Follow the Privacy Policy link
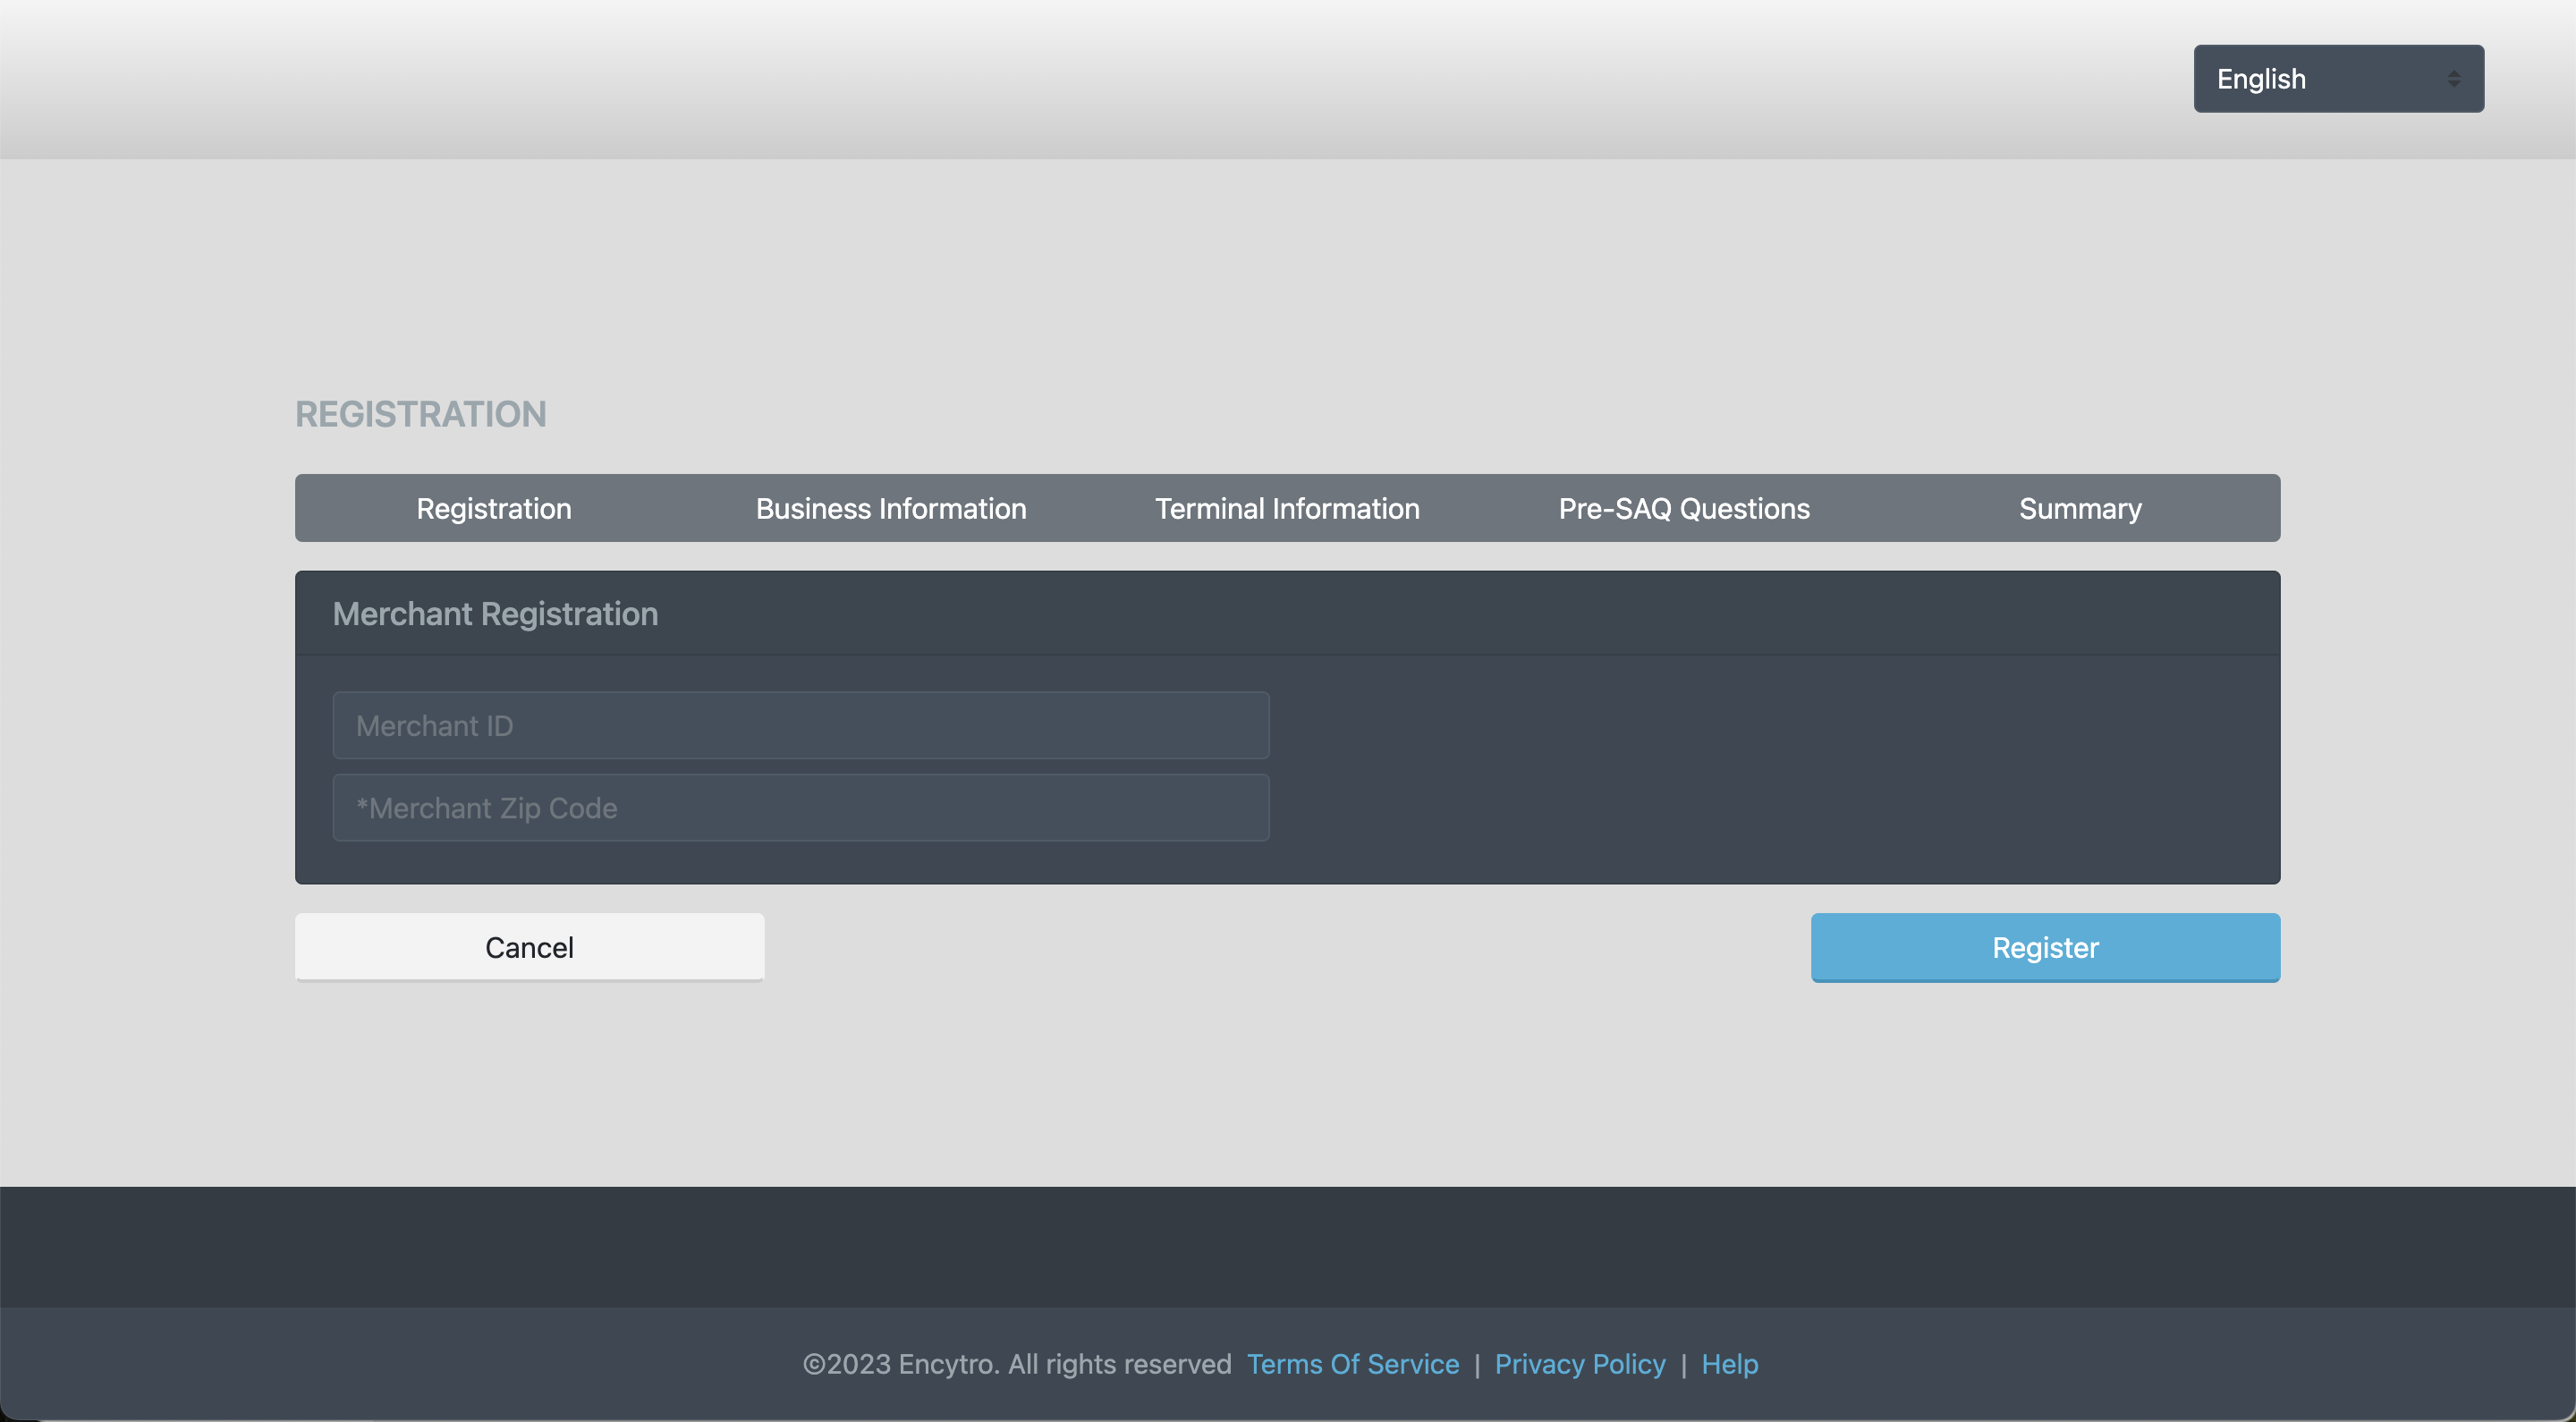This screenshot has width=2576, height=1422. tap(1579, 1364)
